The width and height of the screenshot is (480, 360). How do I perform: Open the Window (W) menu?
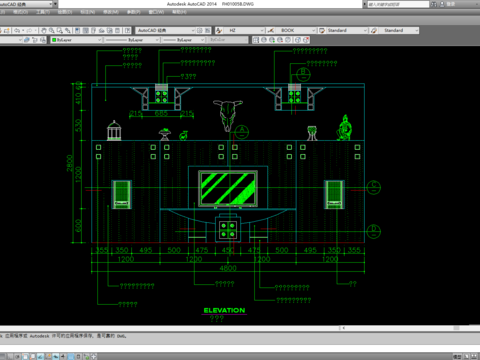point(156,12)
